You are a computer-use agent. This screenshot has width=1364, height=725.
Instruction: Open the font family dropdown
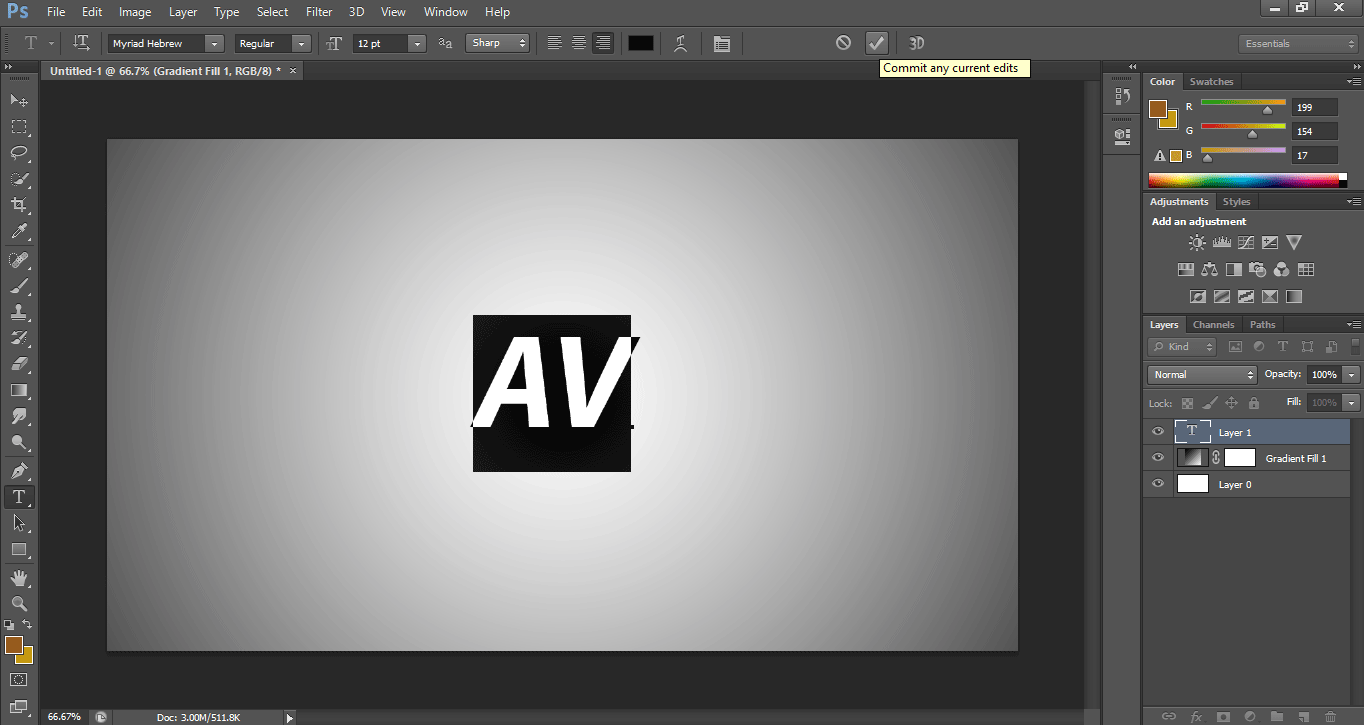tap(213, 43)
